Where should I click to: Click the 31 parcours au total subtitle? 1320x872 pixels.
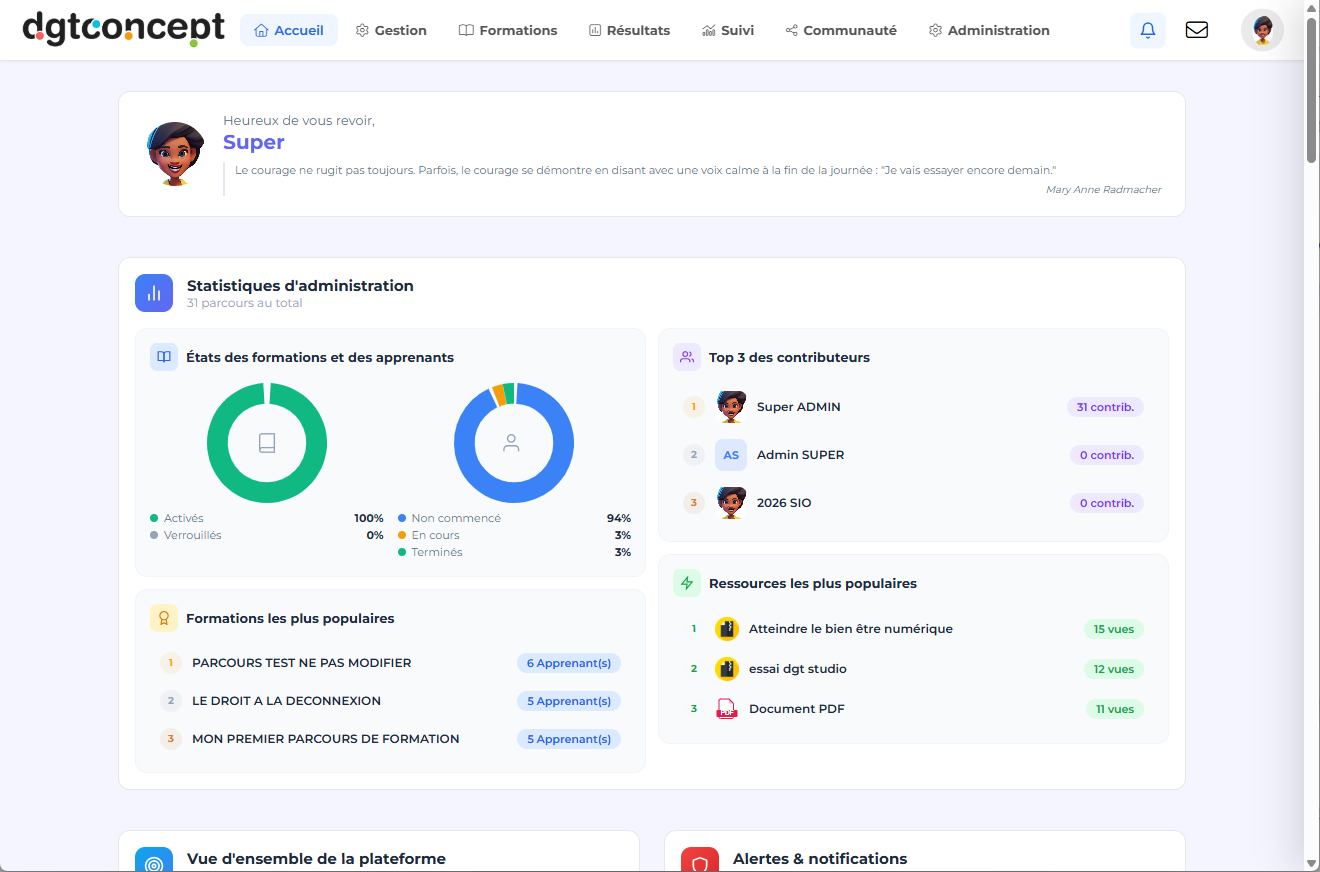pyautogui.click(x=245, y=303)
